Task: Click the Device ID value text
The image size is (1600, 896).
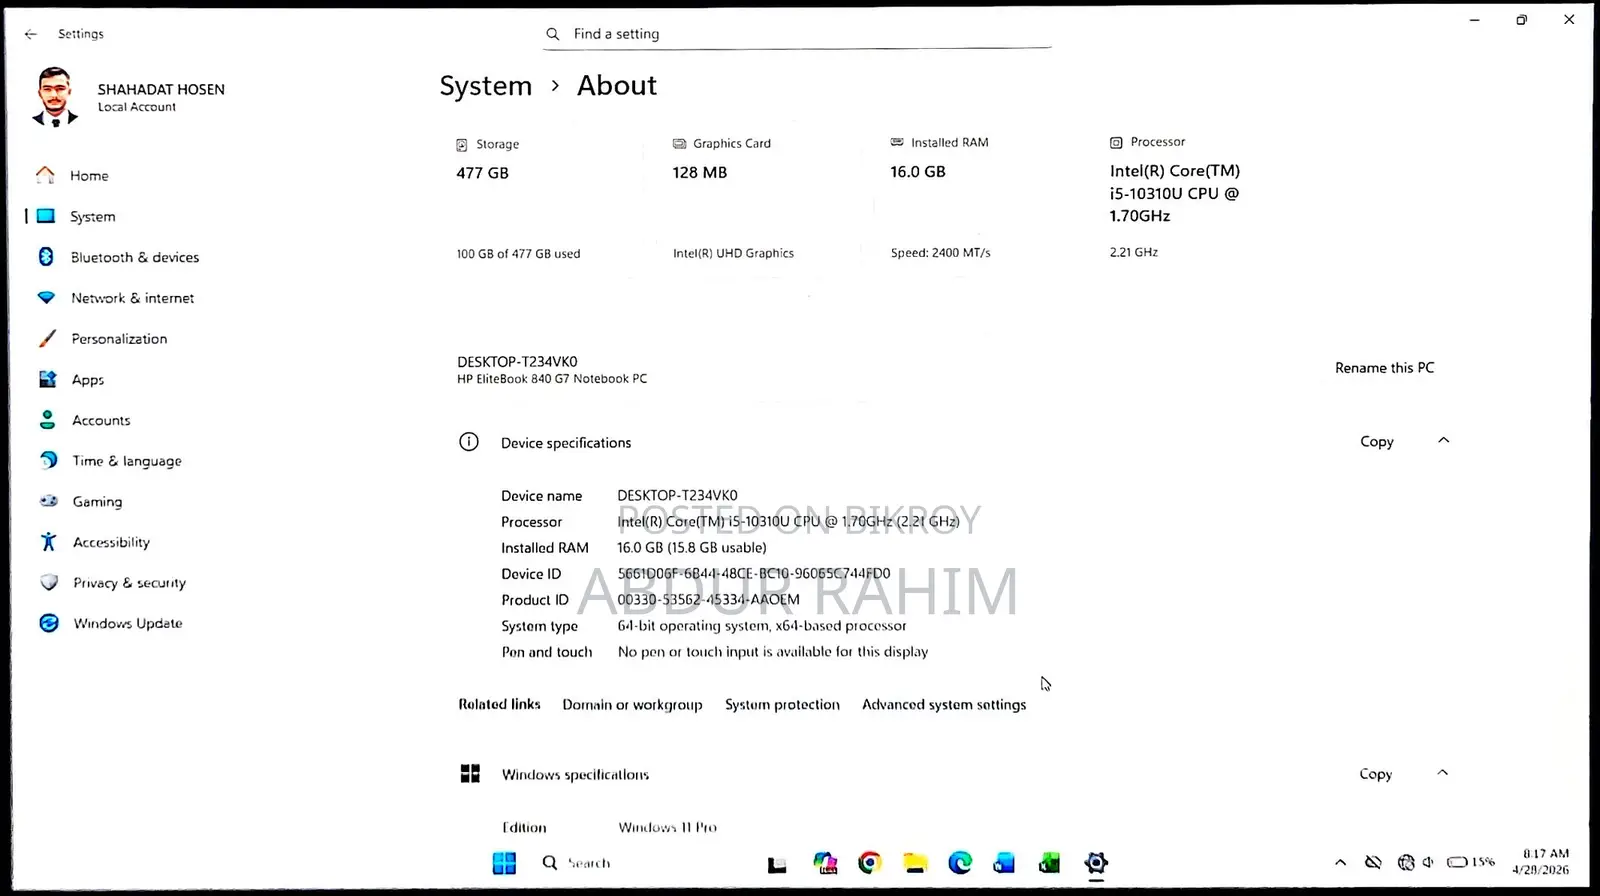Action: point(754,574)
